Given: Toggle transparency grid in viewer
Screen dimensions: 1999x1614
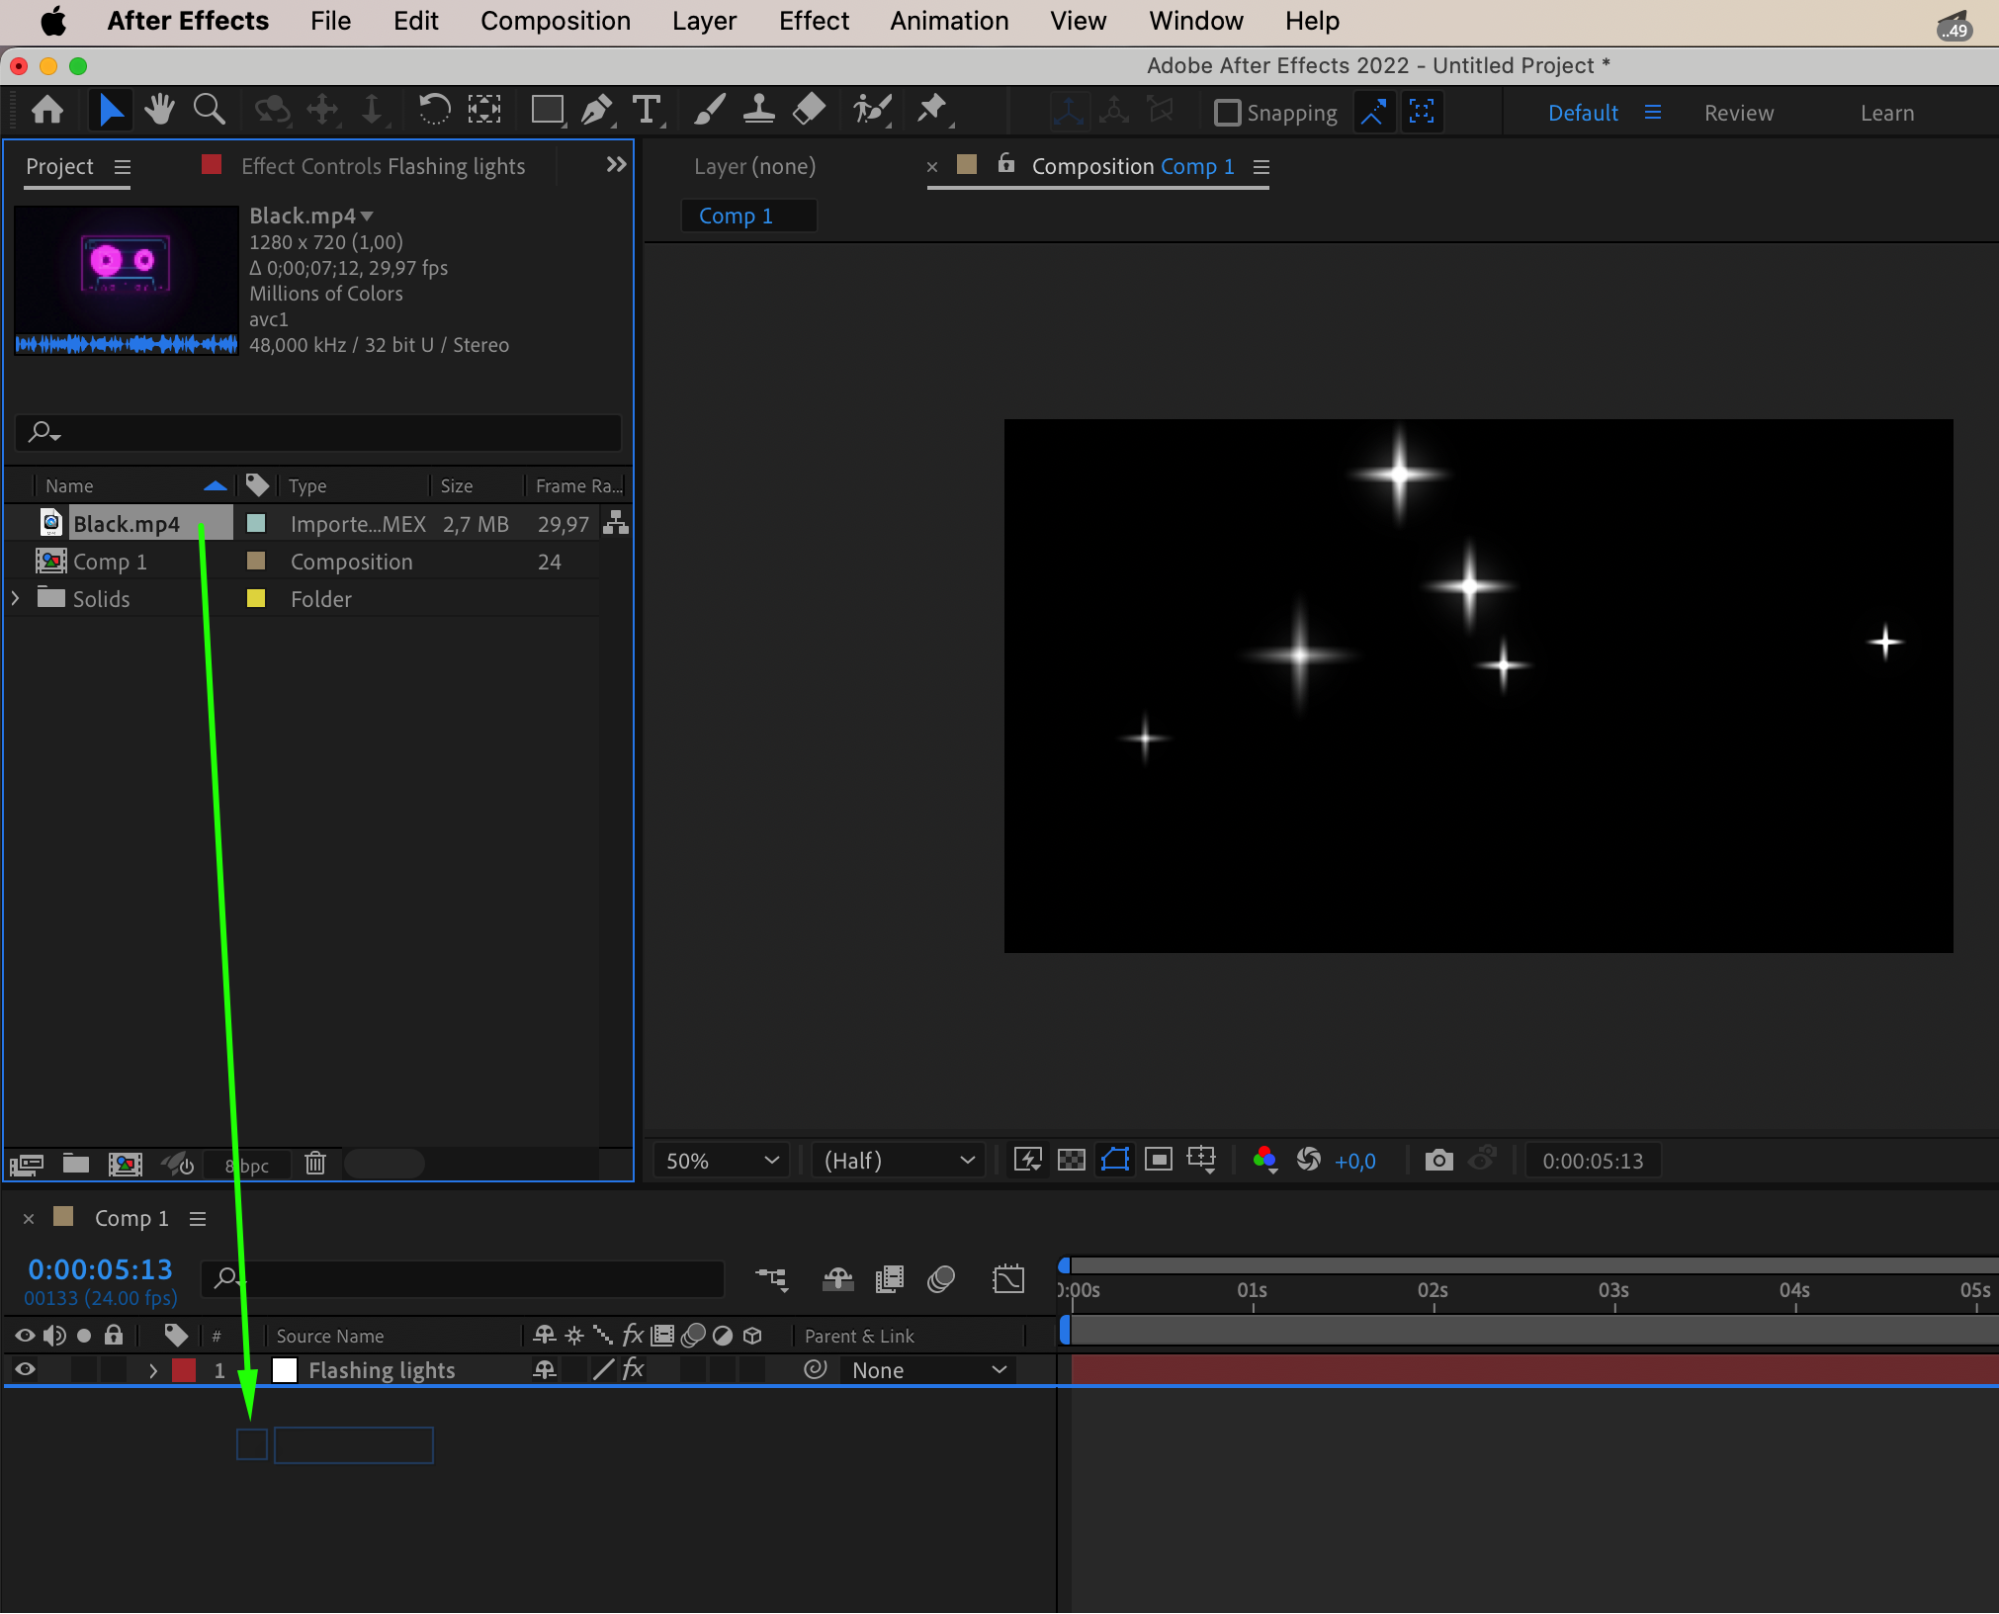Looking at the screenshot, I should click(x=1071, y=1160).
